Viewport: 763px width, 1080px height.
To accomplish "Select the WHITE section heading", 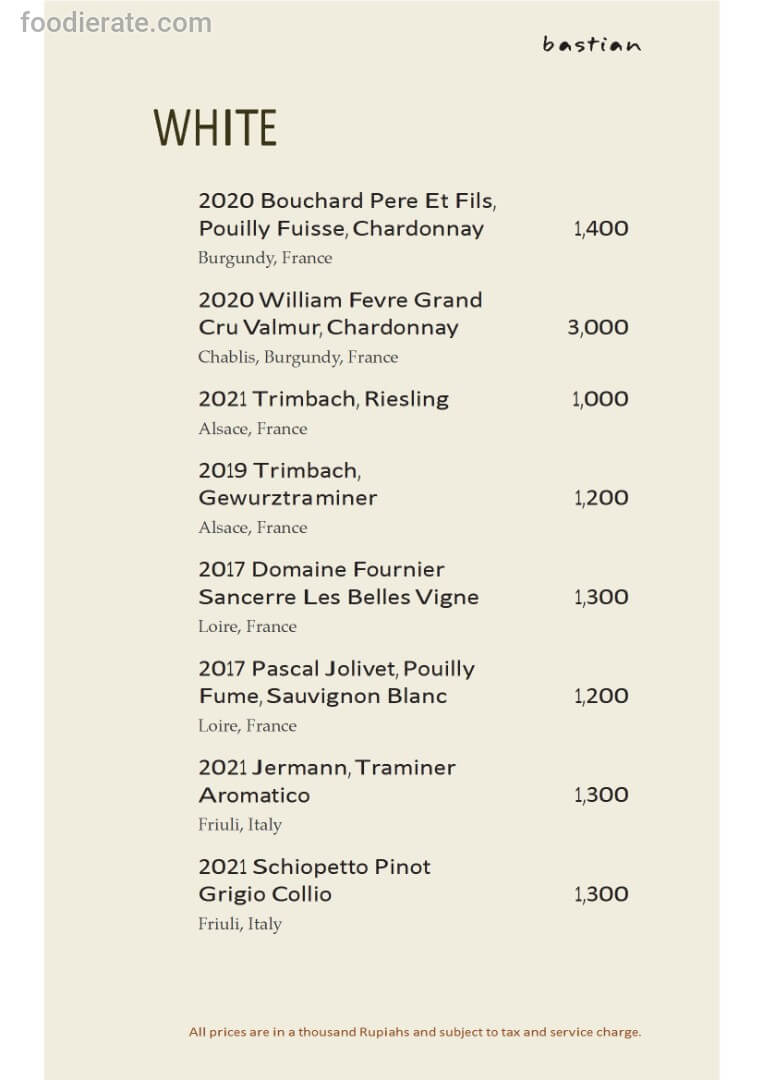I will [x=215, y=128].
